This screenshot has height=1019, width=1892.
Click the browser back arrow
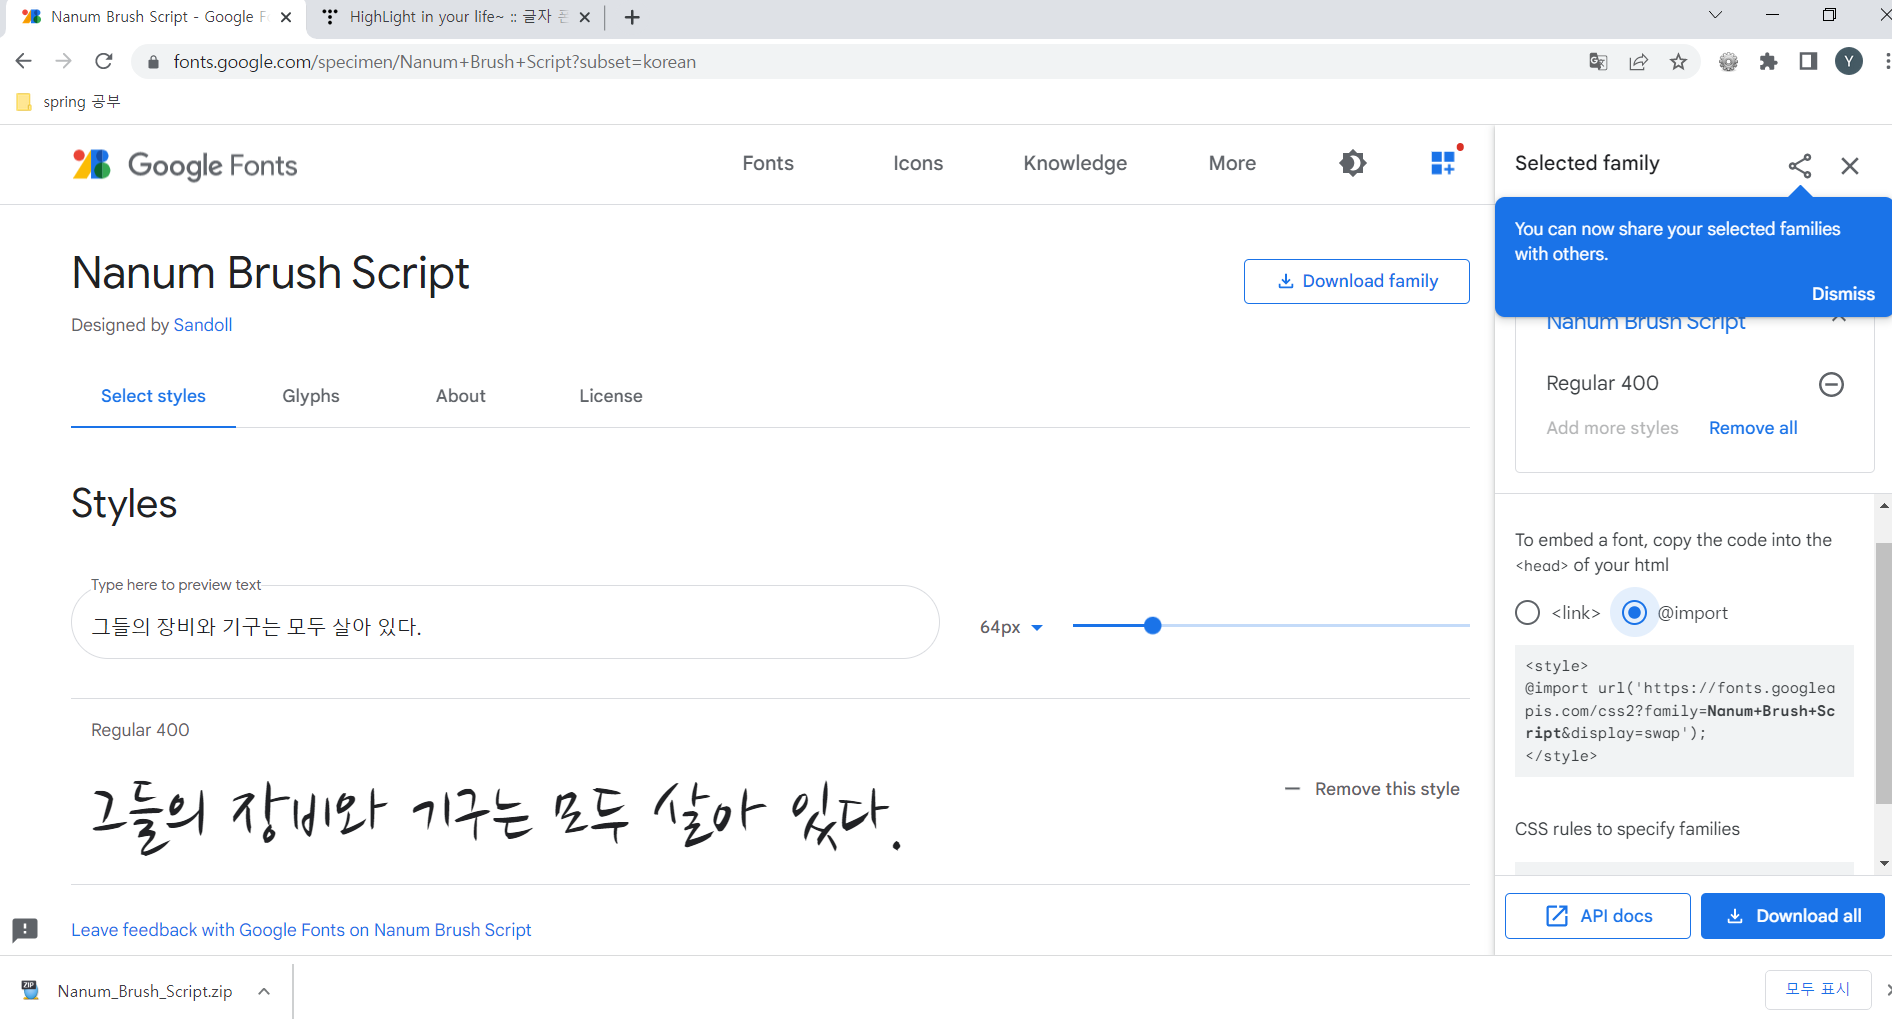24,62
